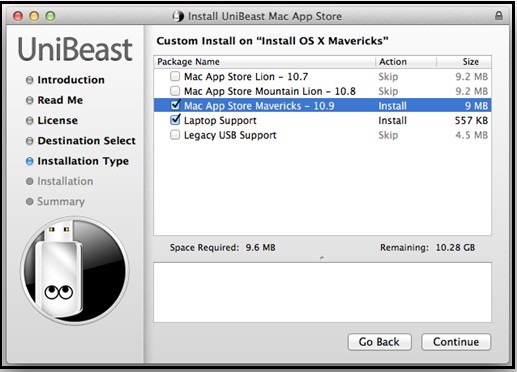The image size is (517, 372).
Task: Click the pane splitter handle below Space Required
Action: point(322,258)
